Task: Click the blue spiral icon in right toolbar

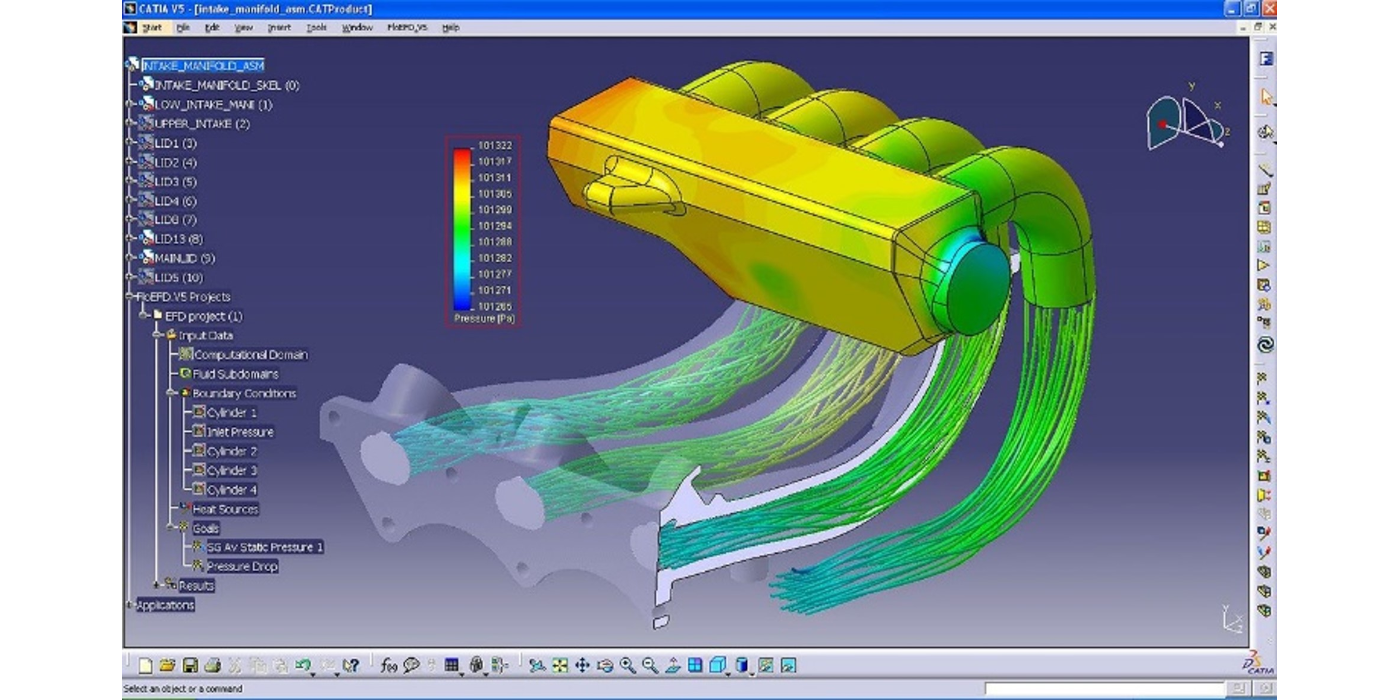Action: [1265, 344]
